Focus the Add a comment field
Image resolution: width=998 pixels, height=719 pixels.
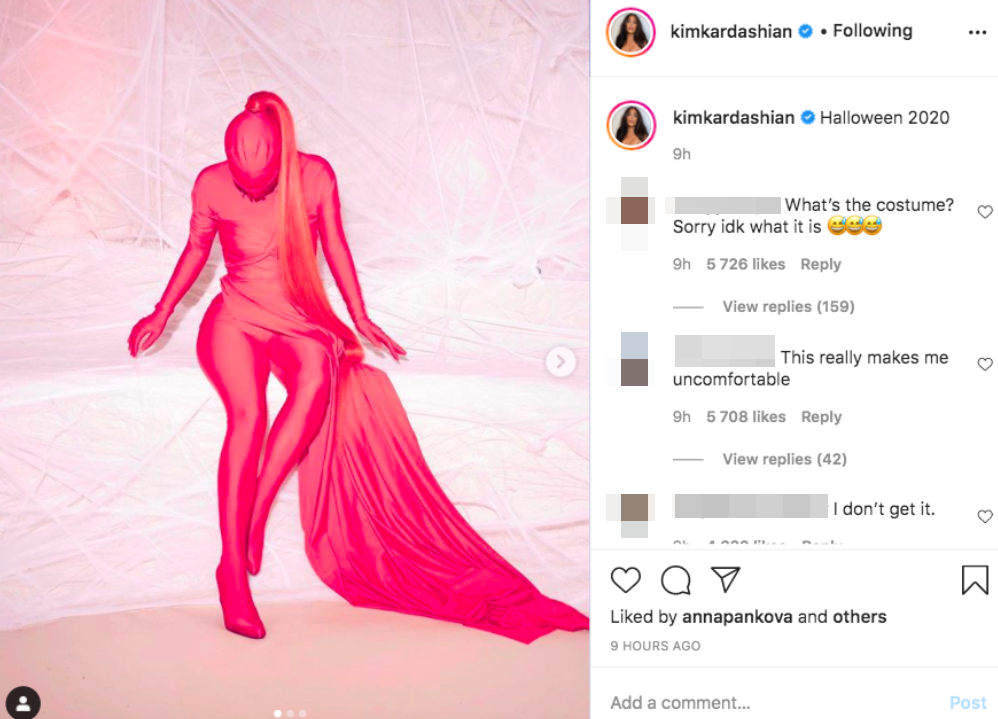click(x=773, y=702)
